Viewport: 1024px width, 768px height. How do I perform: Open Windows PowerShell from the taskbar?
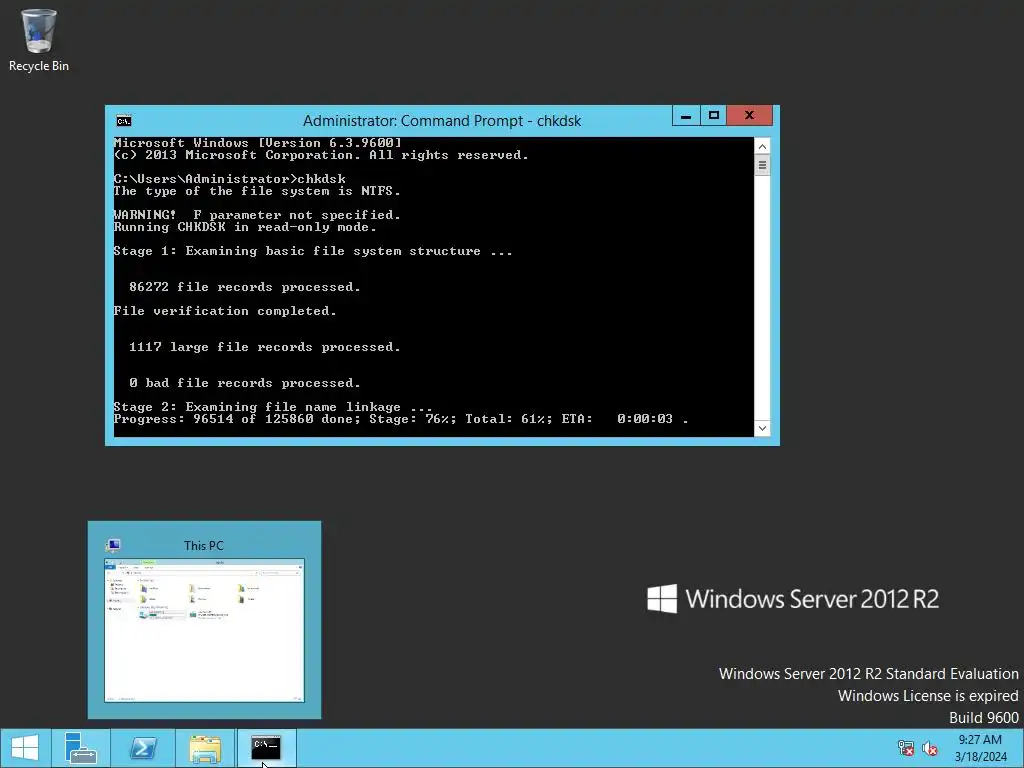click(x=143, y=748)
